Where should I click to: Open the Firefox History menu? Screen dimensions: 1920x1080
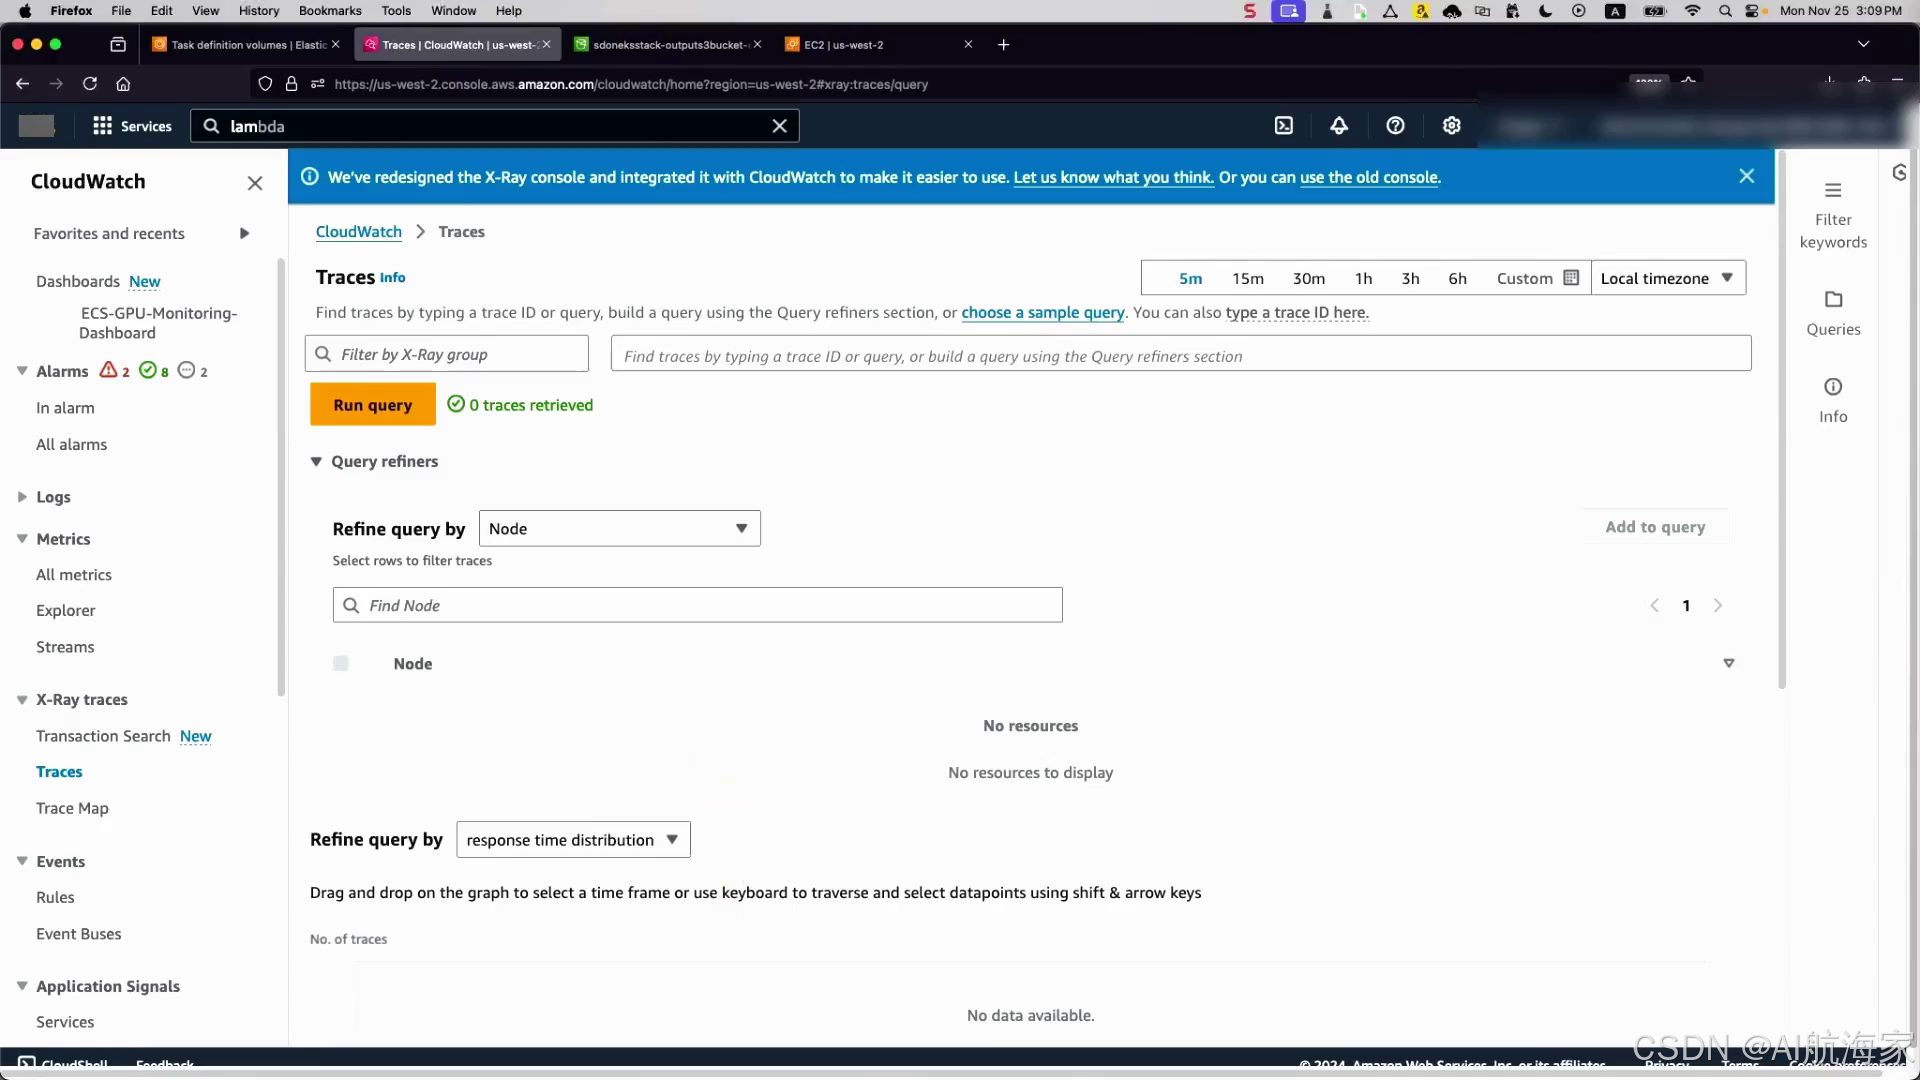click(x=259, y=11)
